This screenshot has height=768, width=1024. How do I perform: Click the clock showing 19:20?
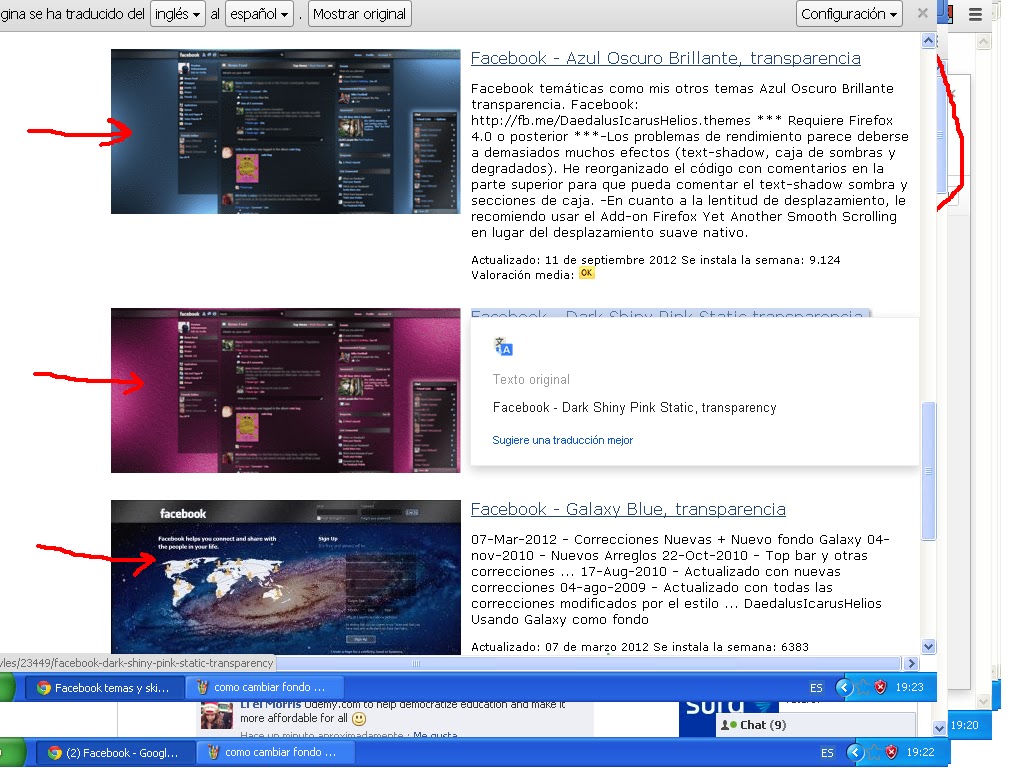(x=964, y=725)
